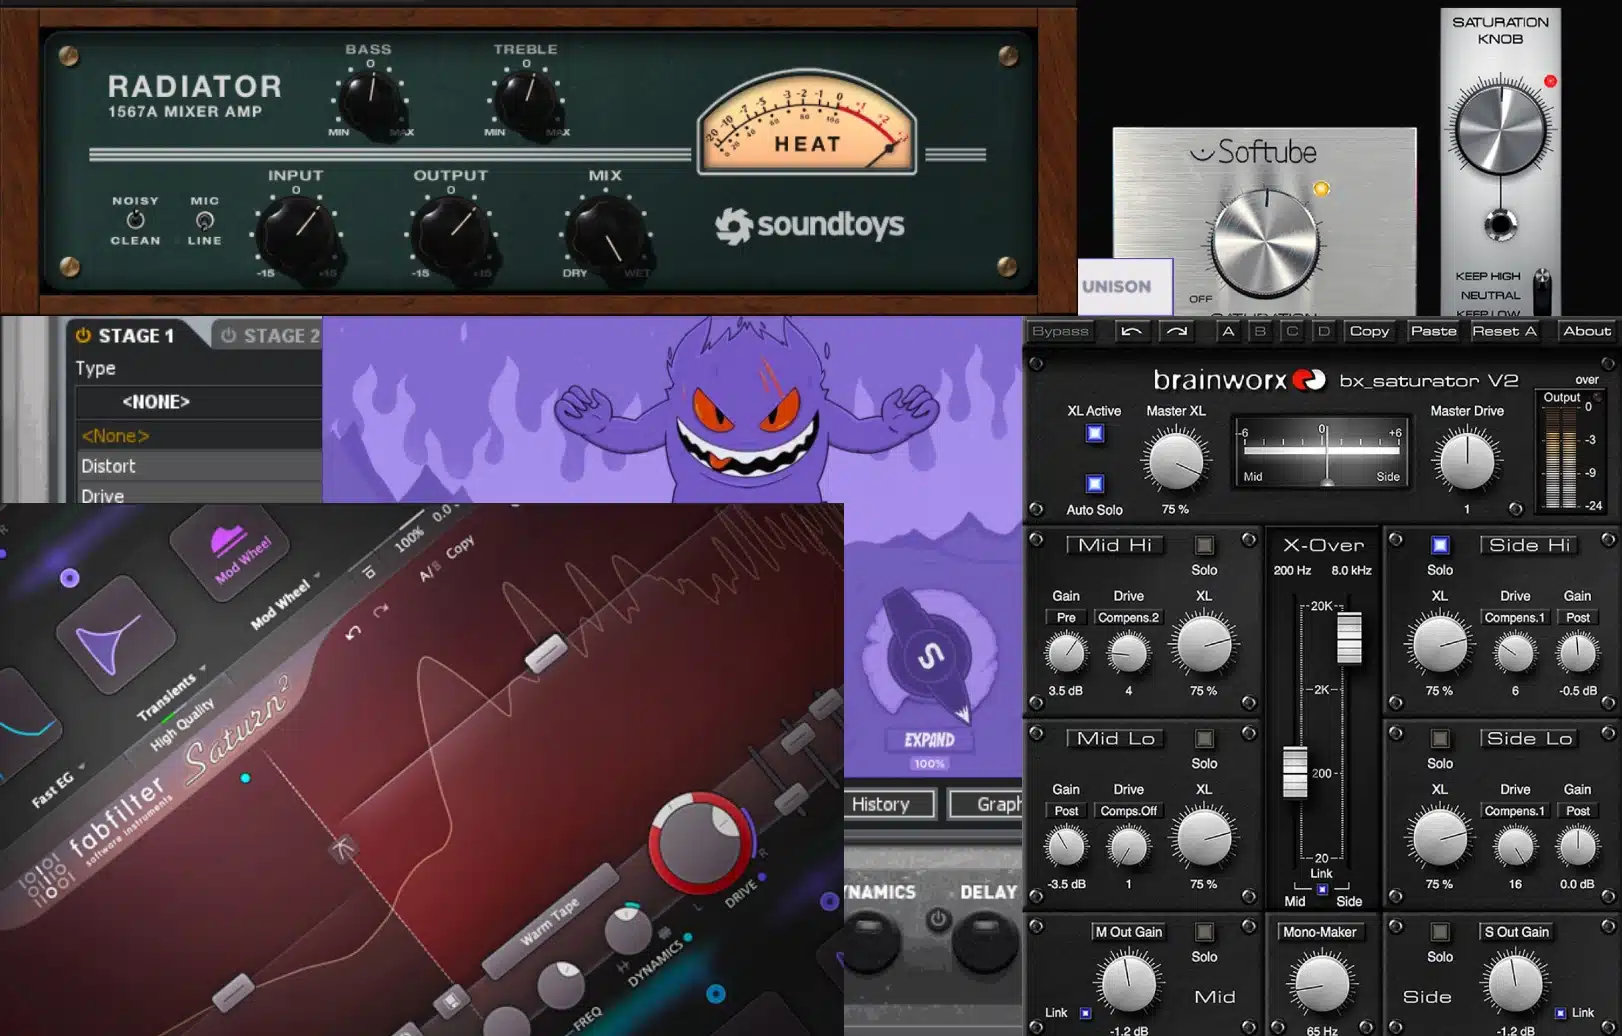The image size is (1622, 1036).
Task: Click the Radiator TREBLE knob
Action: [x=525, y=101]
